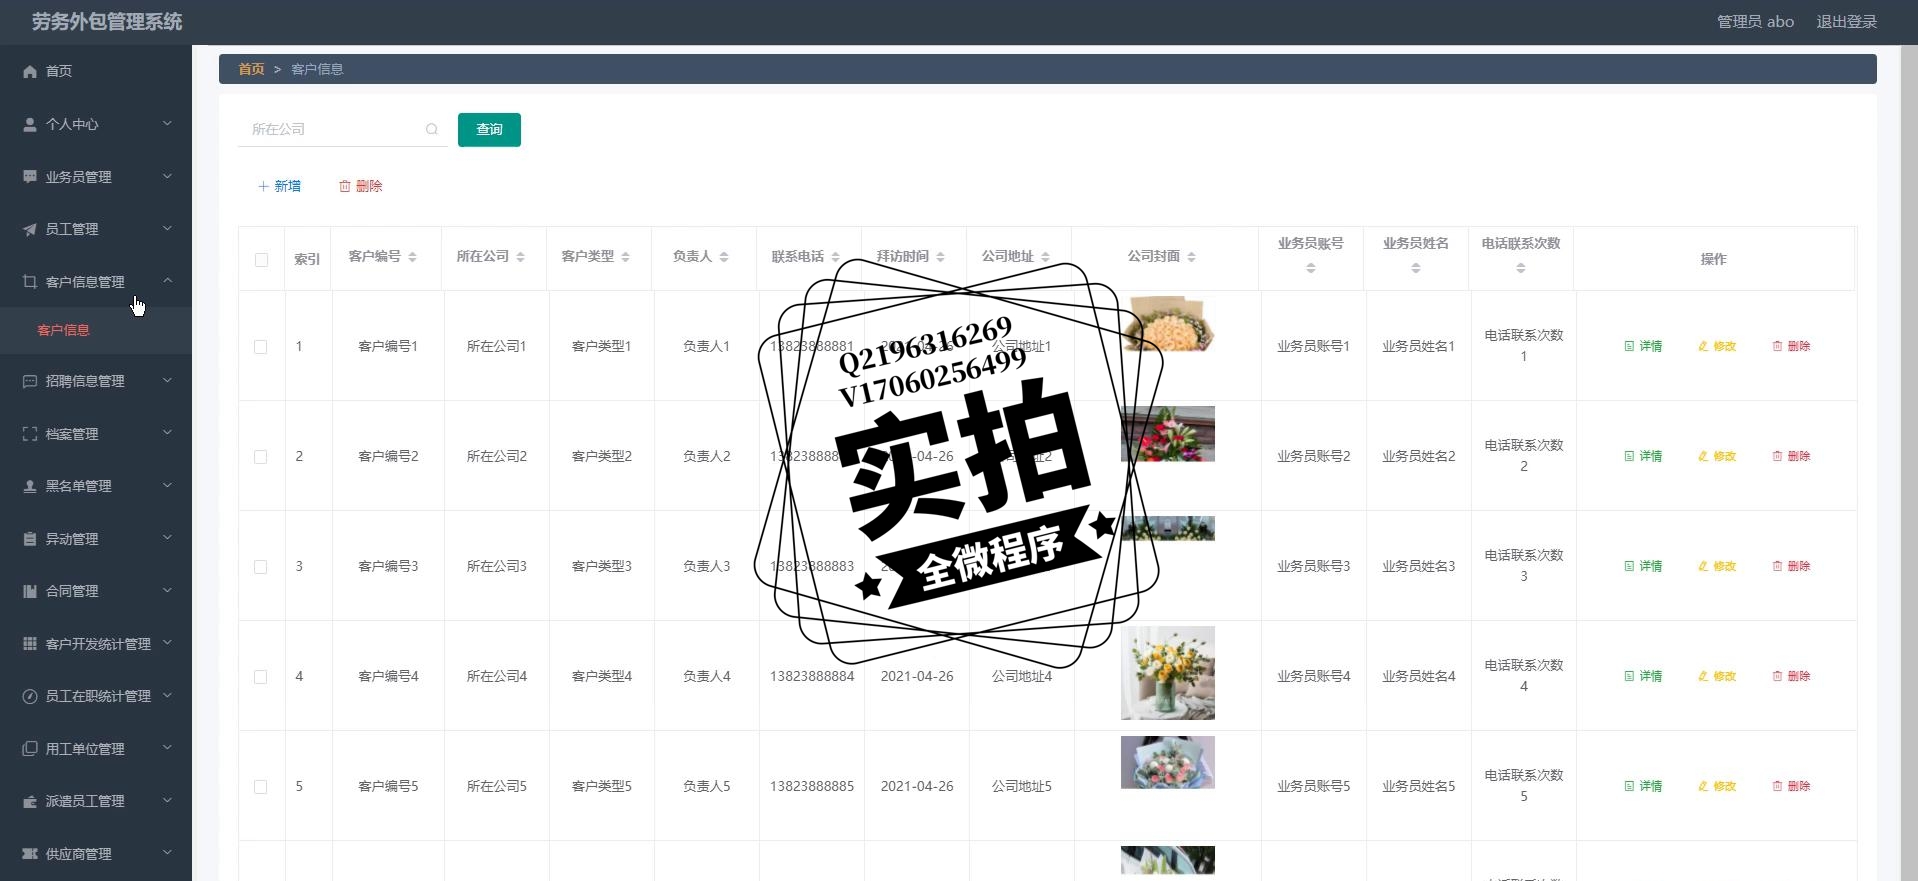
Task: Click the person icon for 个人中心
Action: pos(30,124)
